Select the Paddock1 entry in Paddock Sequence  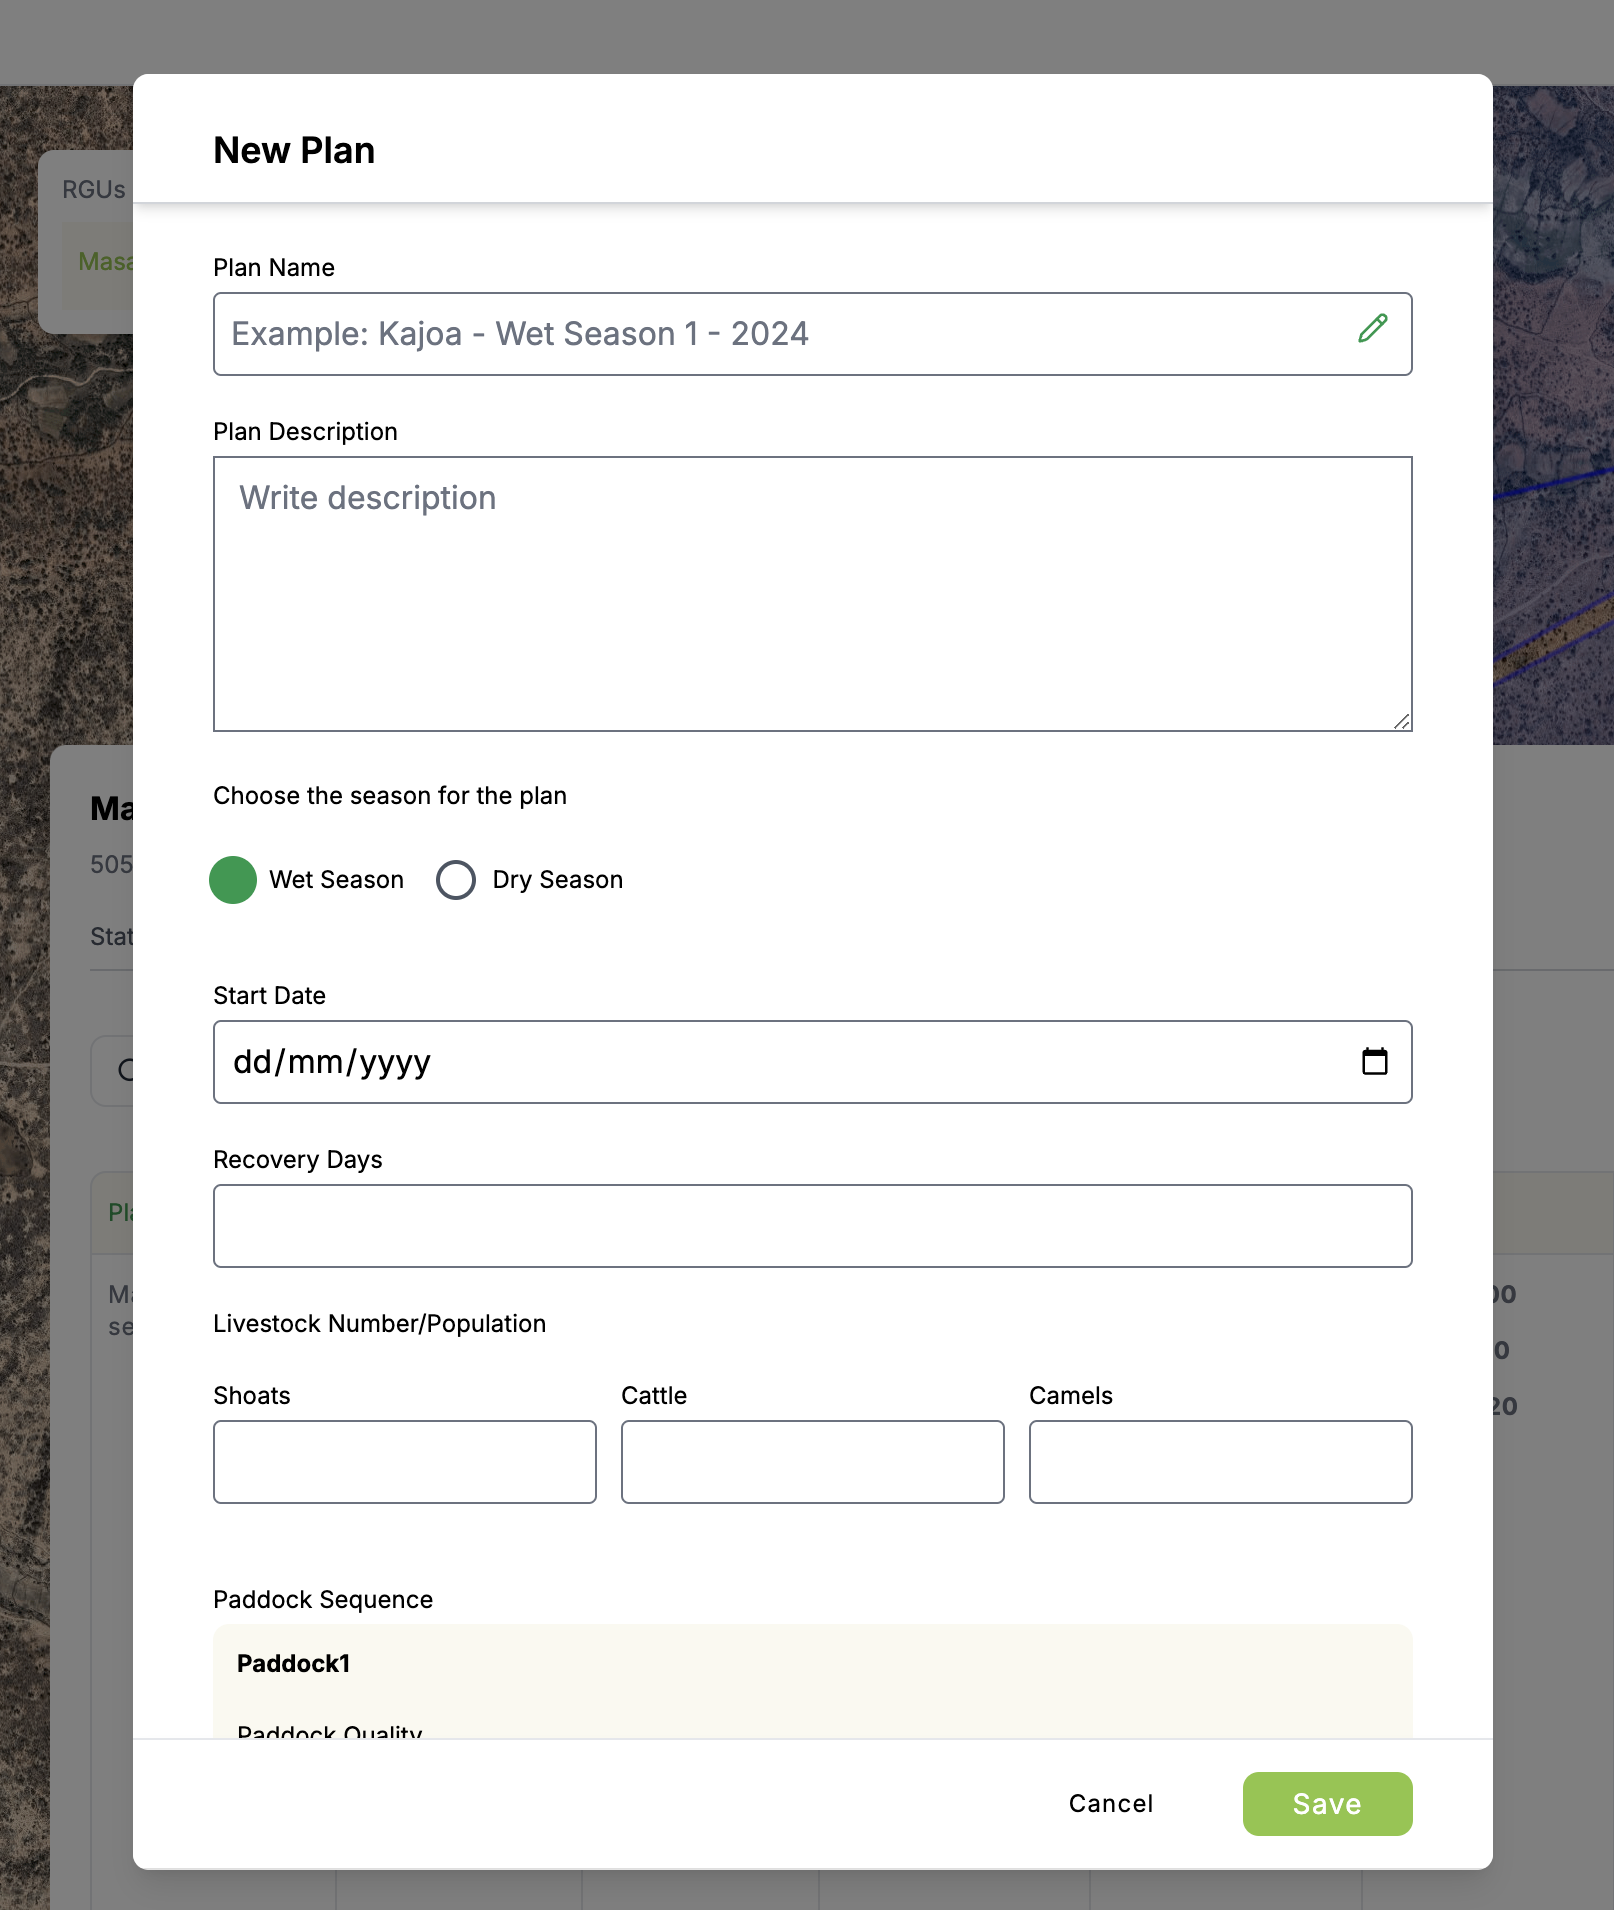294,1664
